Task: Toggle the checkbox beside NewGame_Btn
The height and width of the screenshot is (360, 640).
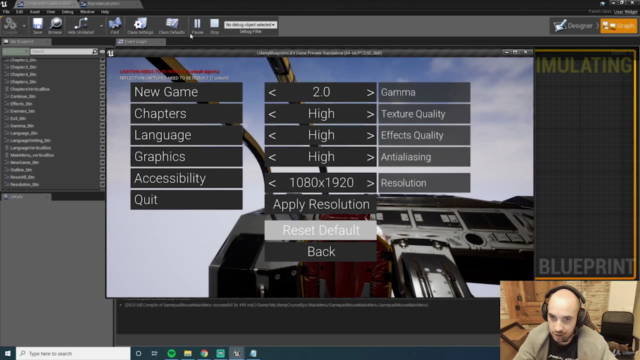Action: pos(102,162)
